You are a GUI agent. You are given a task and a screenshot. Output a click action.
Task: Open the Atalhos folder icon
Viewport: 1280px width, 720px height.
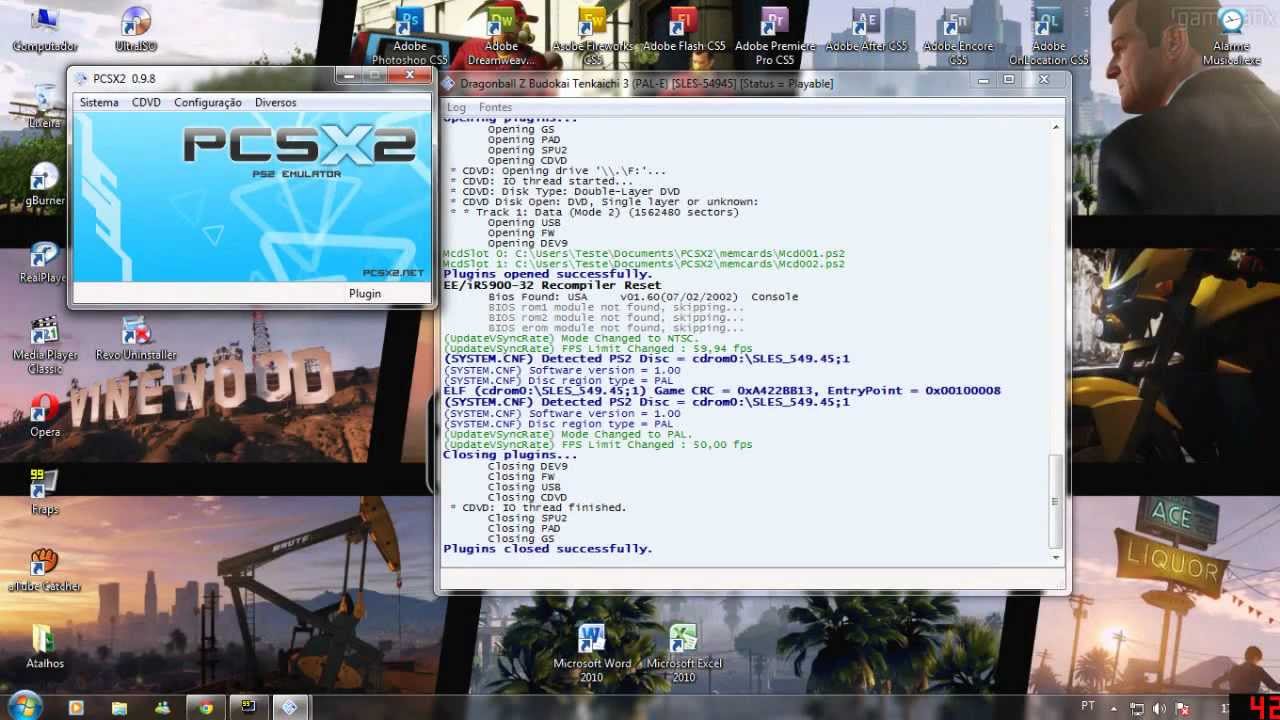click(44, 647)
